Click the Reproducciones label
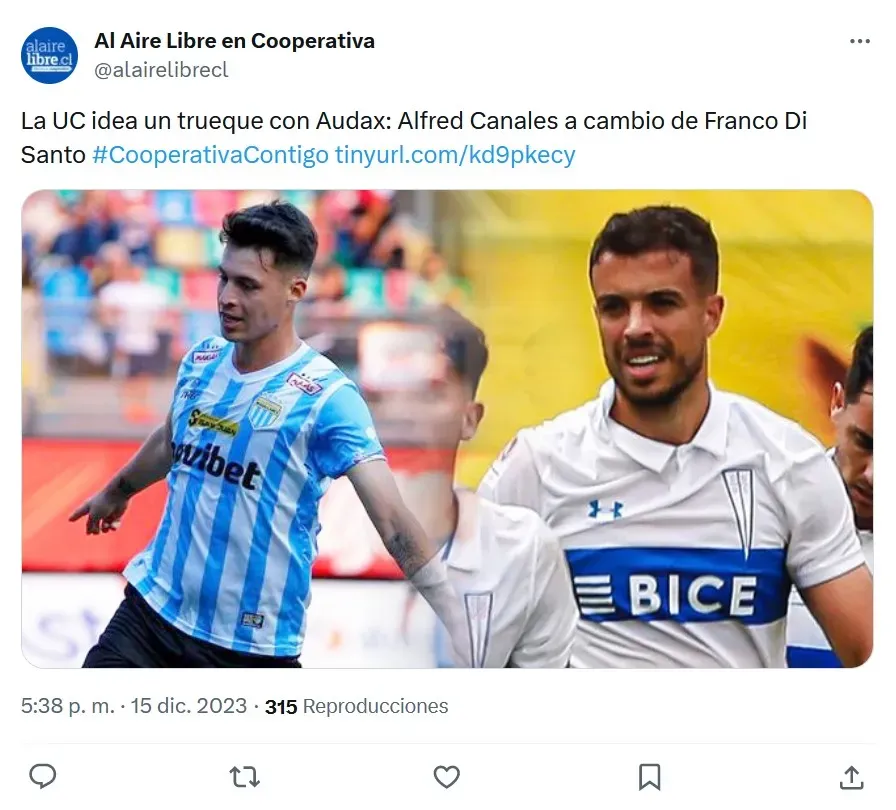 tap(375, 707)
